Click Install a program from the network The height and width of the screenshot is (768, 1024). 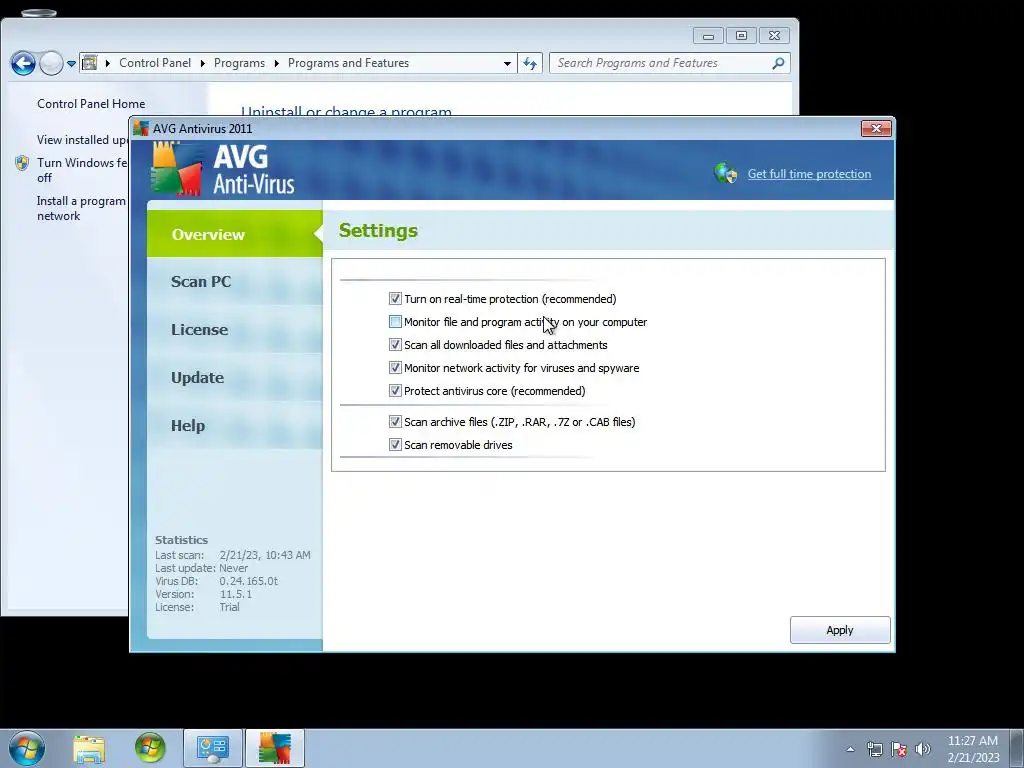(x=81, y=208)
